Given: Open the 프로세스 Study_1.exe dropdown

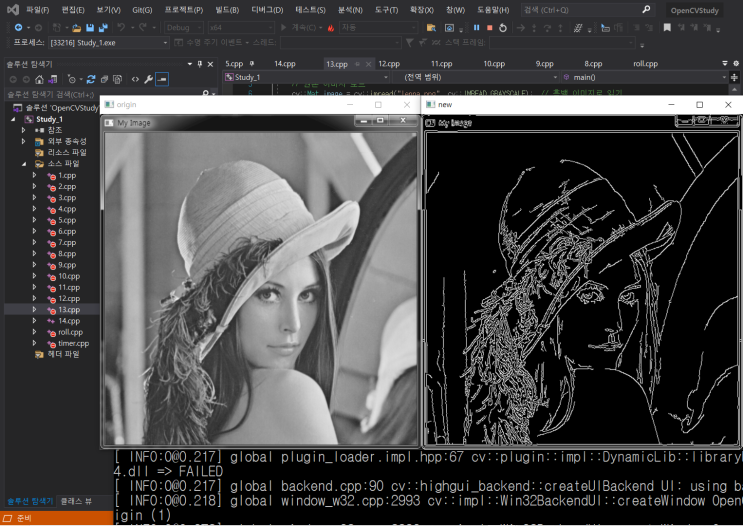Looking at the screenshot, I should (109, 43).
